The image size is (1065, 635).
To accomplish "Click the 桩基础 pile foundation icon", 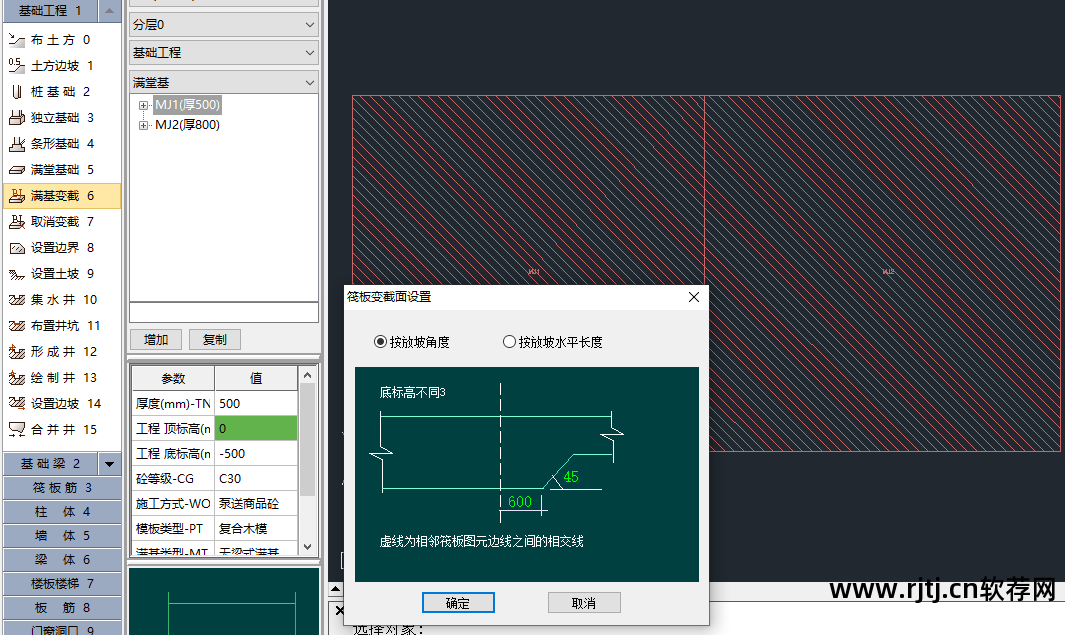I will pyautogui.click(x=16, y=92).
